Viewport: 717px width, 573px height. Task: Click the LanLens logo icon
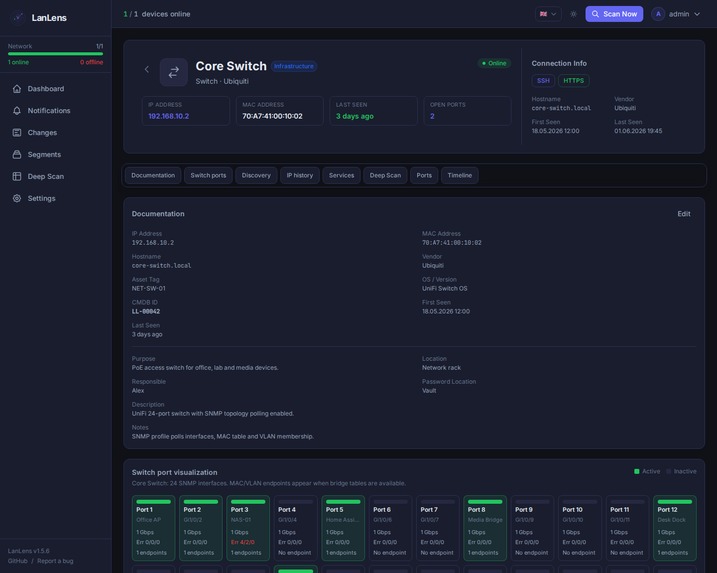click(x=18, y=17)
